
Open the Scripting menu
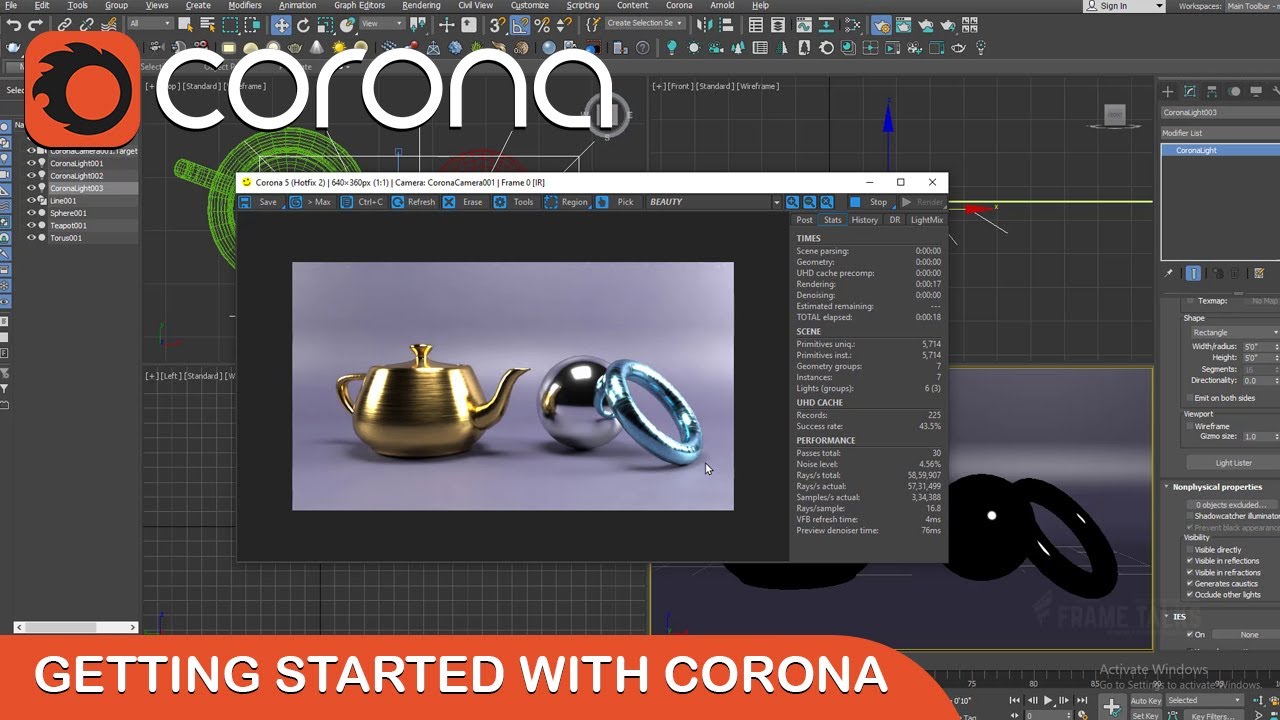pyautogui.click(x=583, y=5)
